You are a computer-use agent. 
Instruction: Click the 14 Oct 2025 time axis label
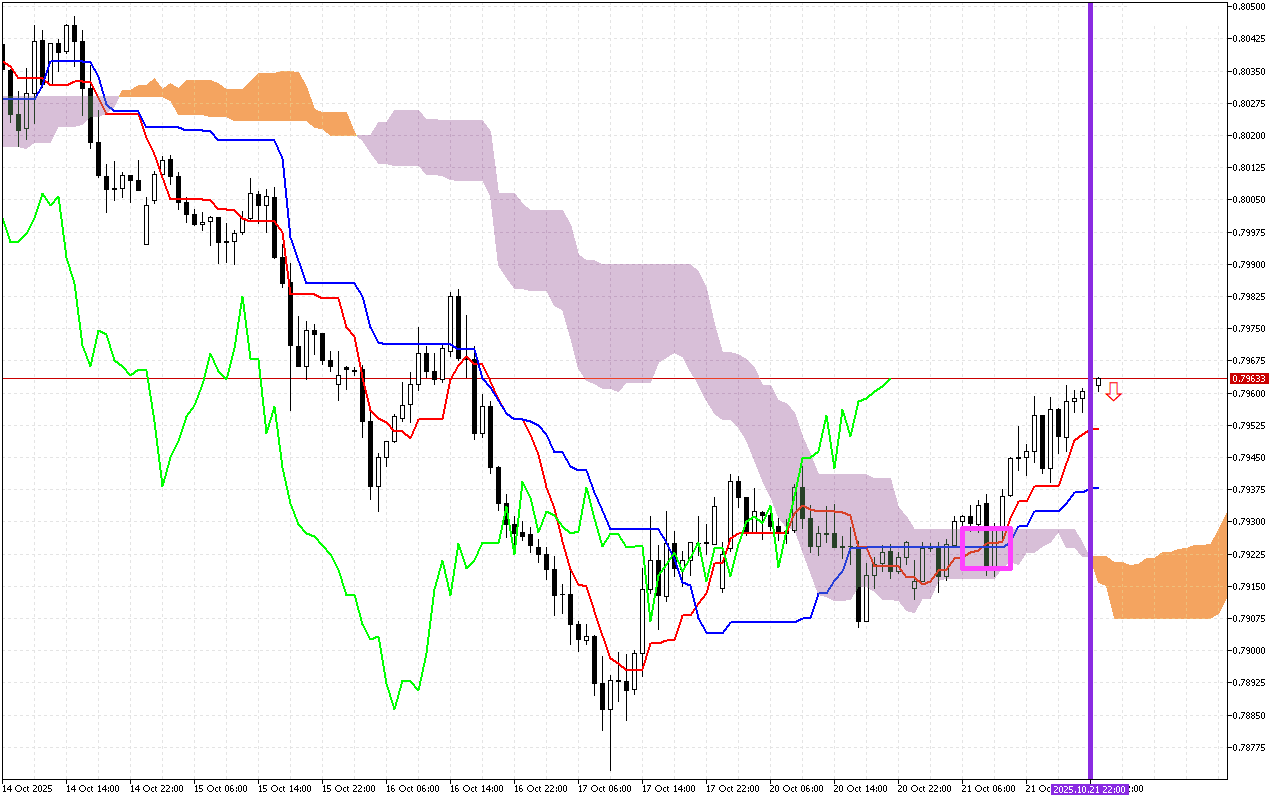28,789
